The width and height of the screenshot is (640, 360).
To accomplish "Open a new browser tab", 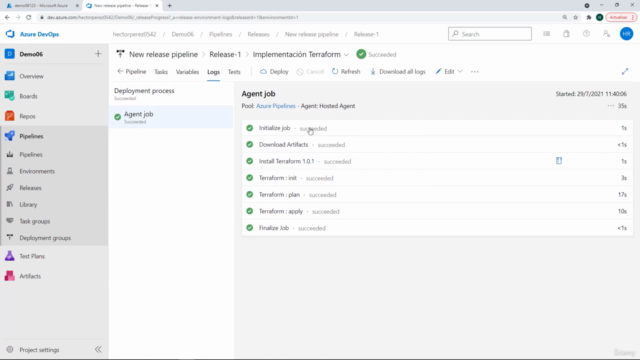I will (x=169, y=6).
